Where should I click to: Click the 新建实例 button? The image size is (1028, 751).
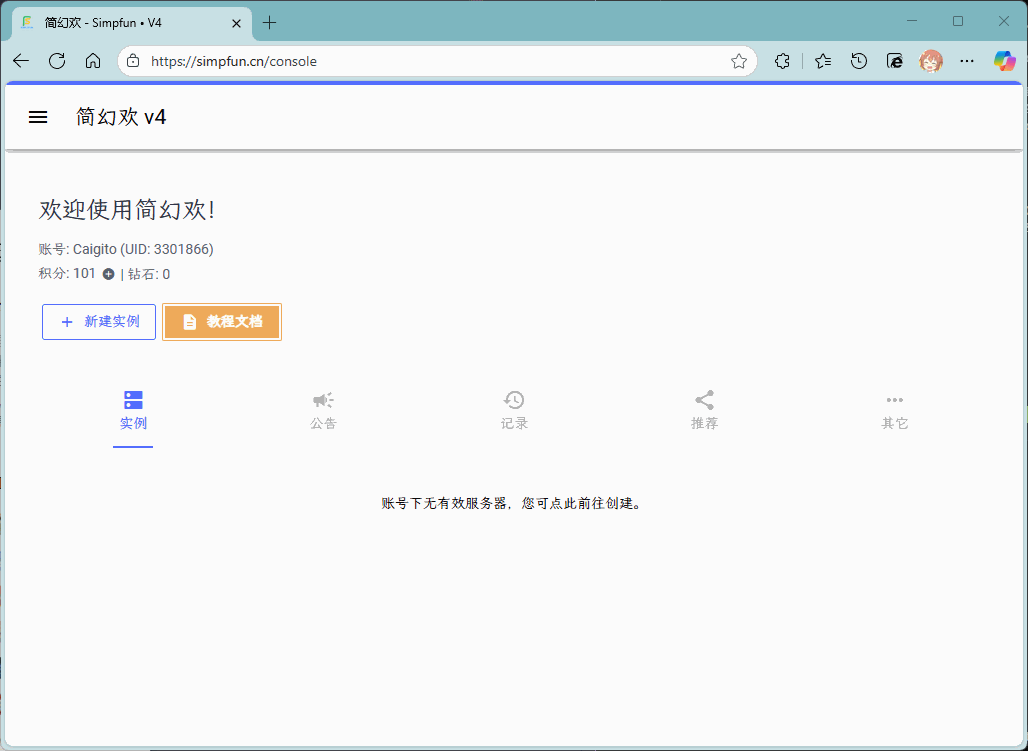click(99, 321)
